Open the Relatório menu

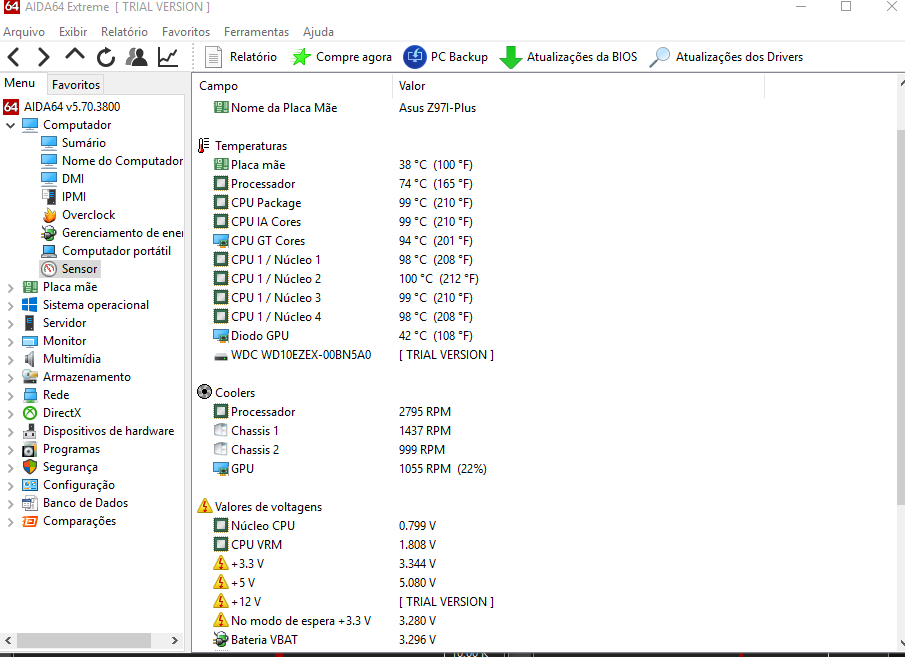point(124,32)
